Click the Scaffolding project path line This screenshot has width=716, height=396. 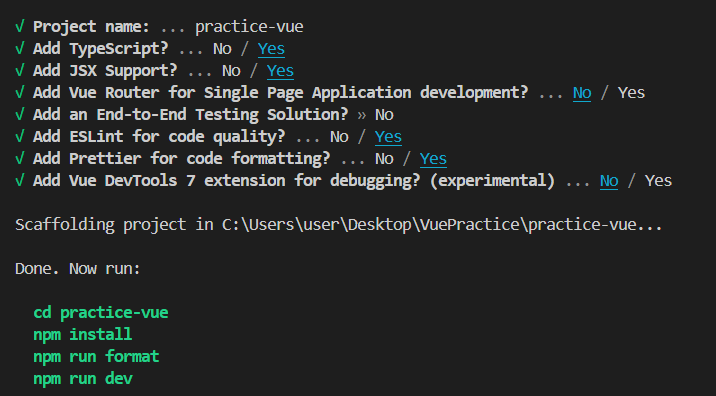pos(338,224)
